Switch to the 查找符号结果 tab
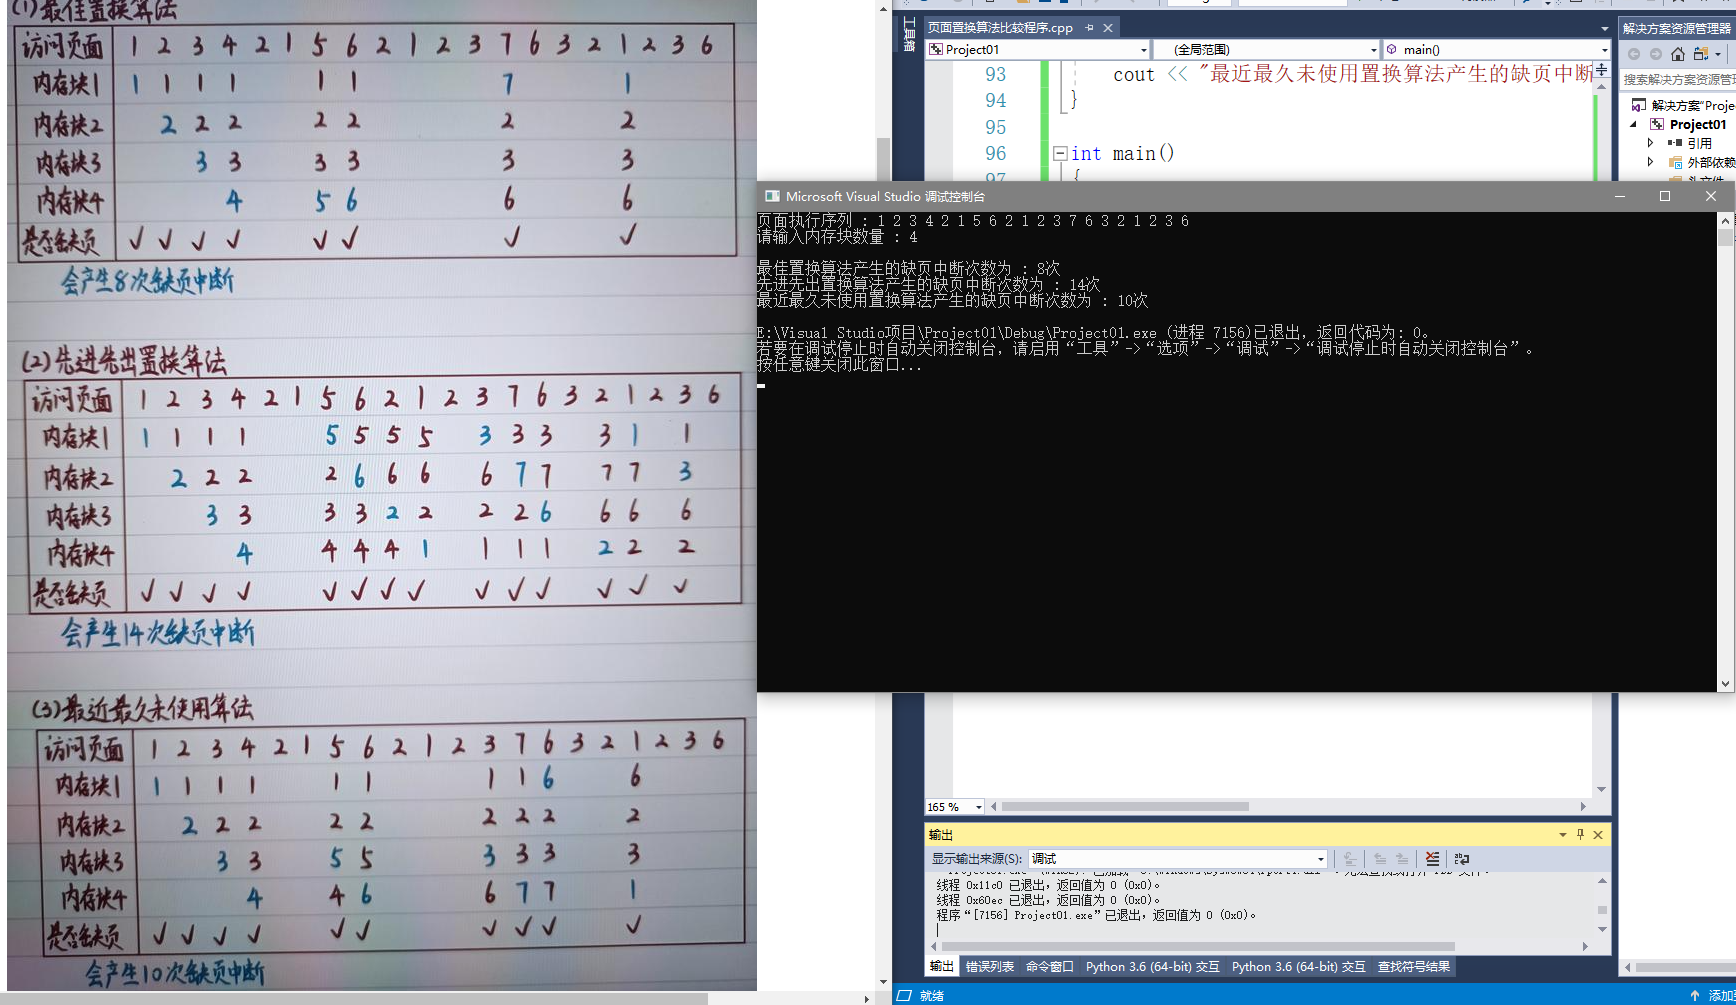This screenshot has width=1736, height=1005. click(x=1414, y=966)
